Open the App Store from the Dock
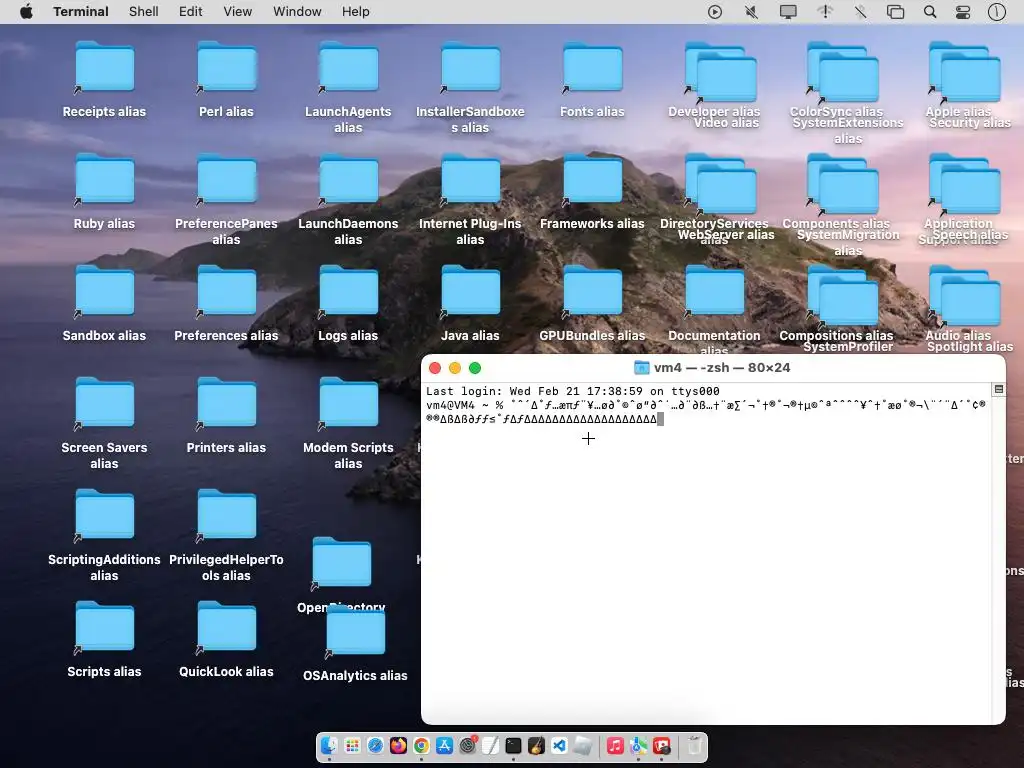This screenshot has width=1024, height=768. [444, 745]
